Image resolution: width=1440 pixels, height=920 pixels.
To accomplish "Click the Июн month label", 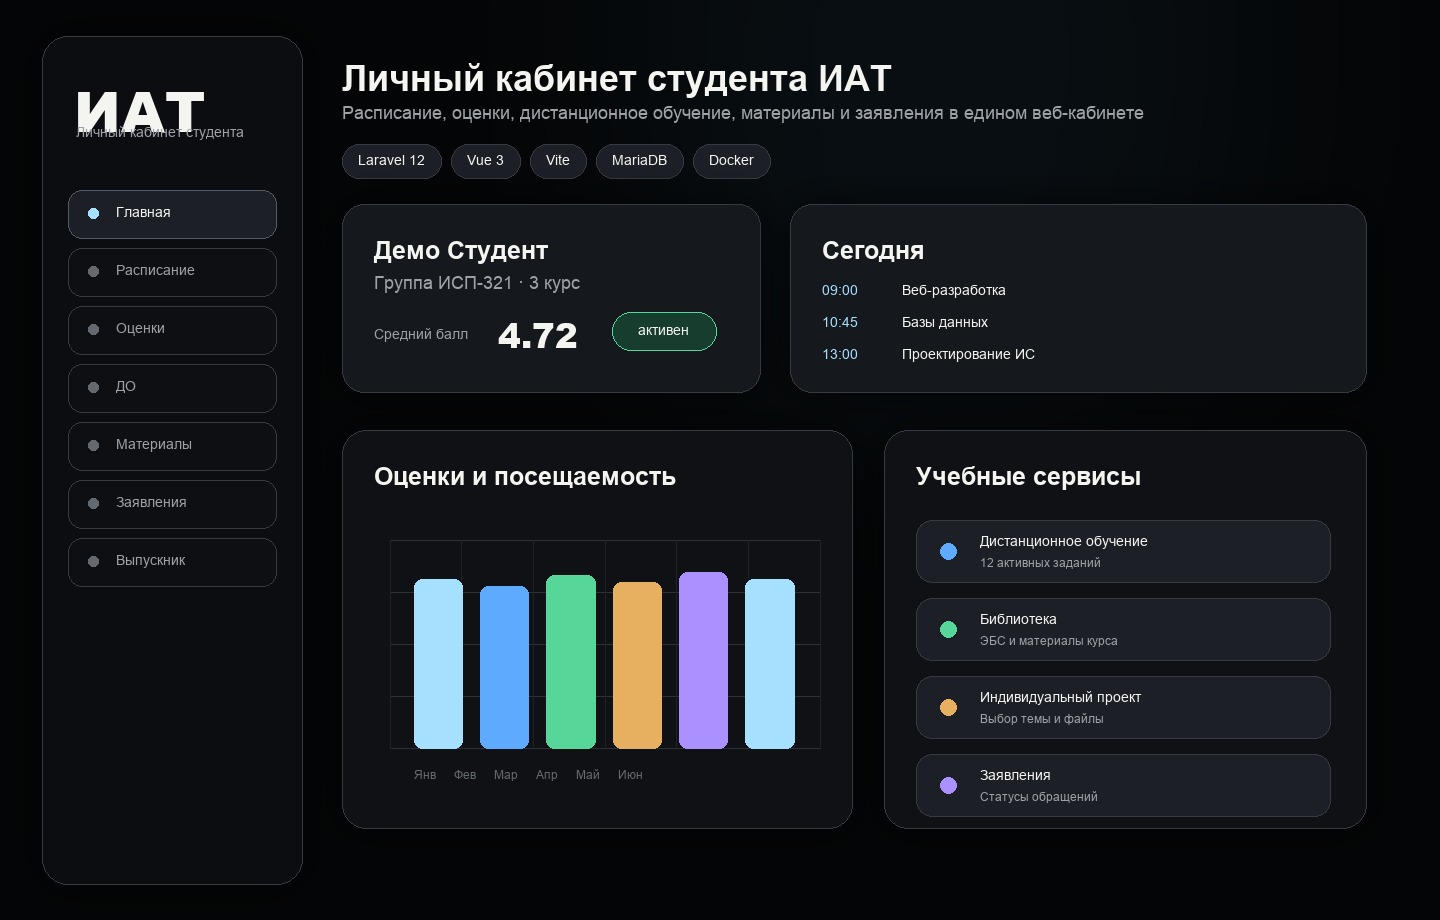I will click(630, 775).
